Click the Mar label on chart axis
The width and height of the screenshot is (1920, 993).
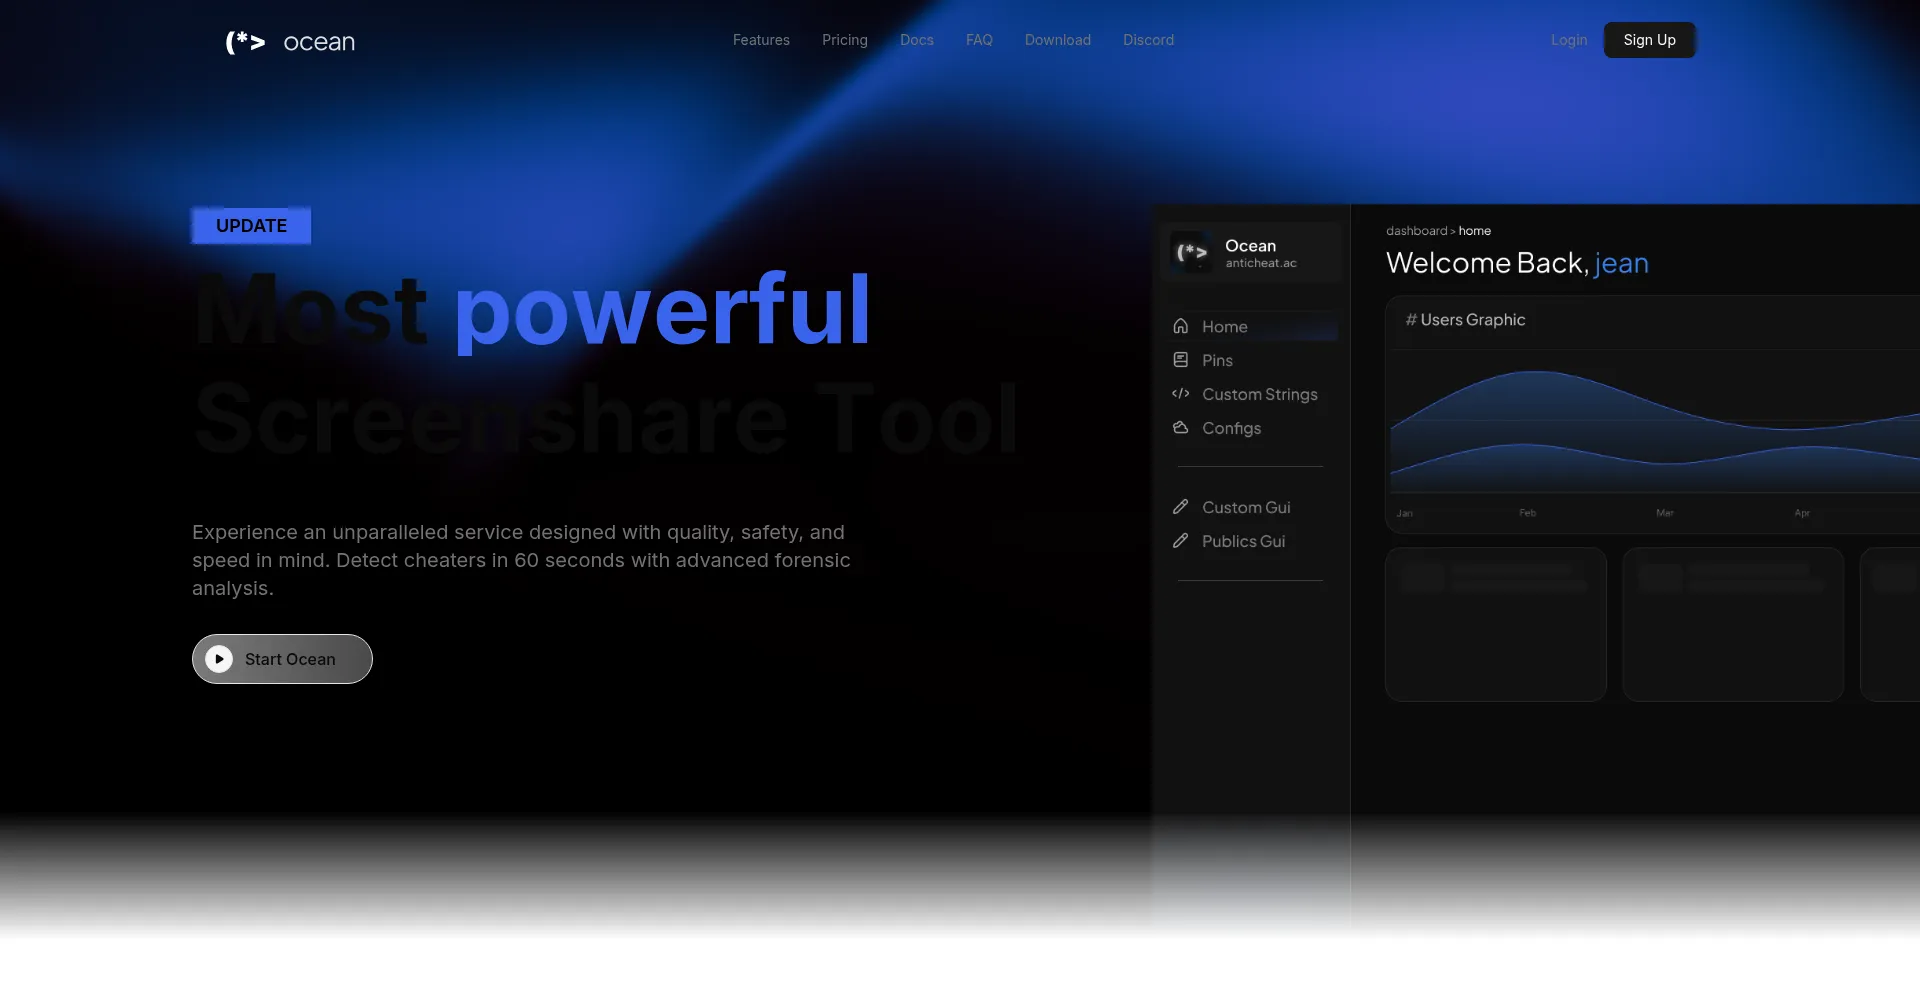point(1664,513)
